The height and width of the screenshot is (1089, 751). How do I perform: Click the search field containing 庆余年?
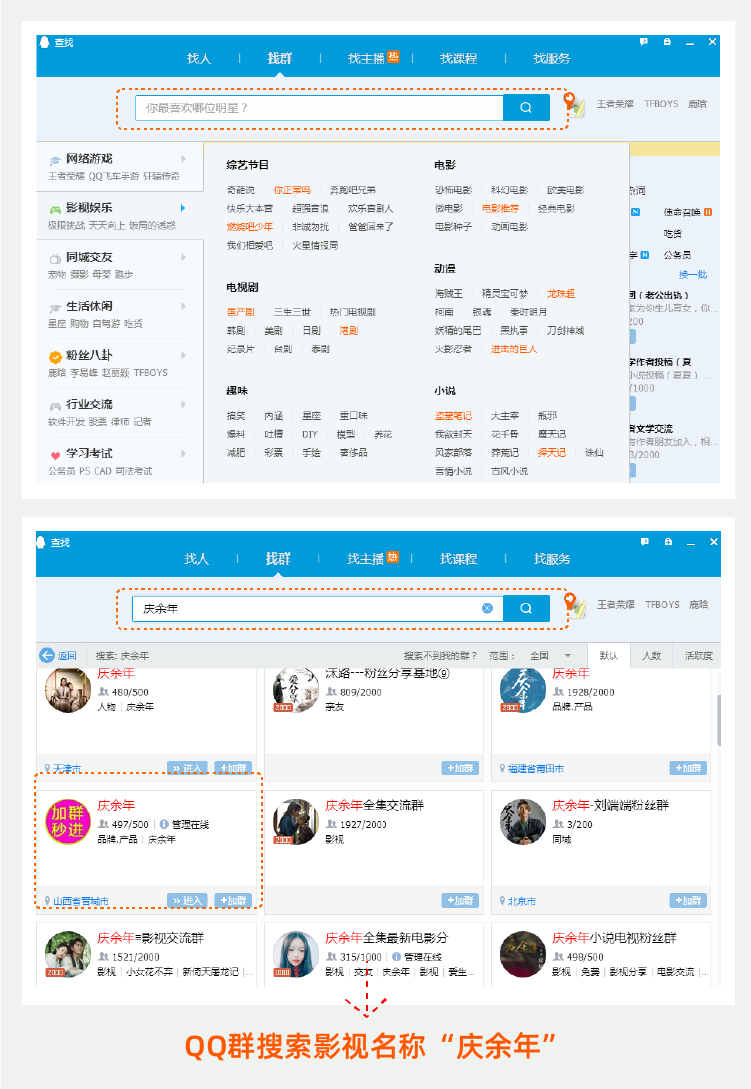[x=317, y=608]
